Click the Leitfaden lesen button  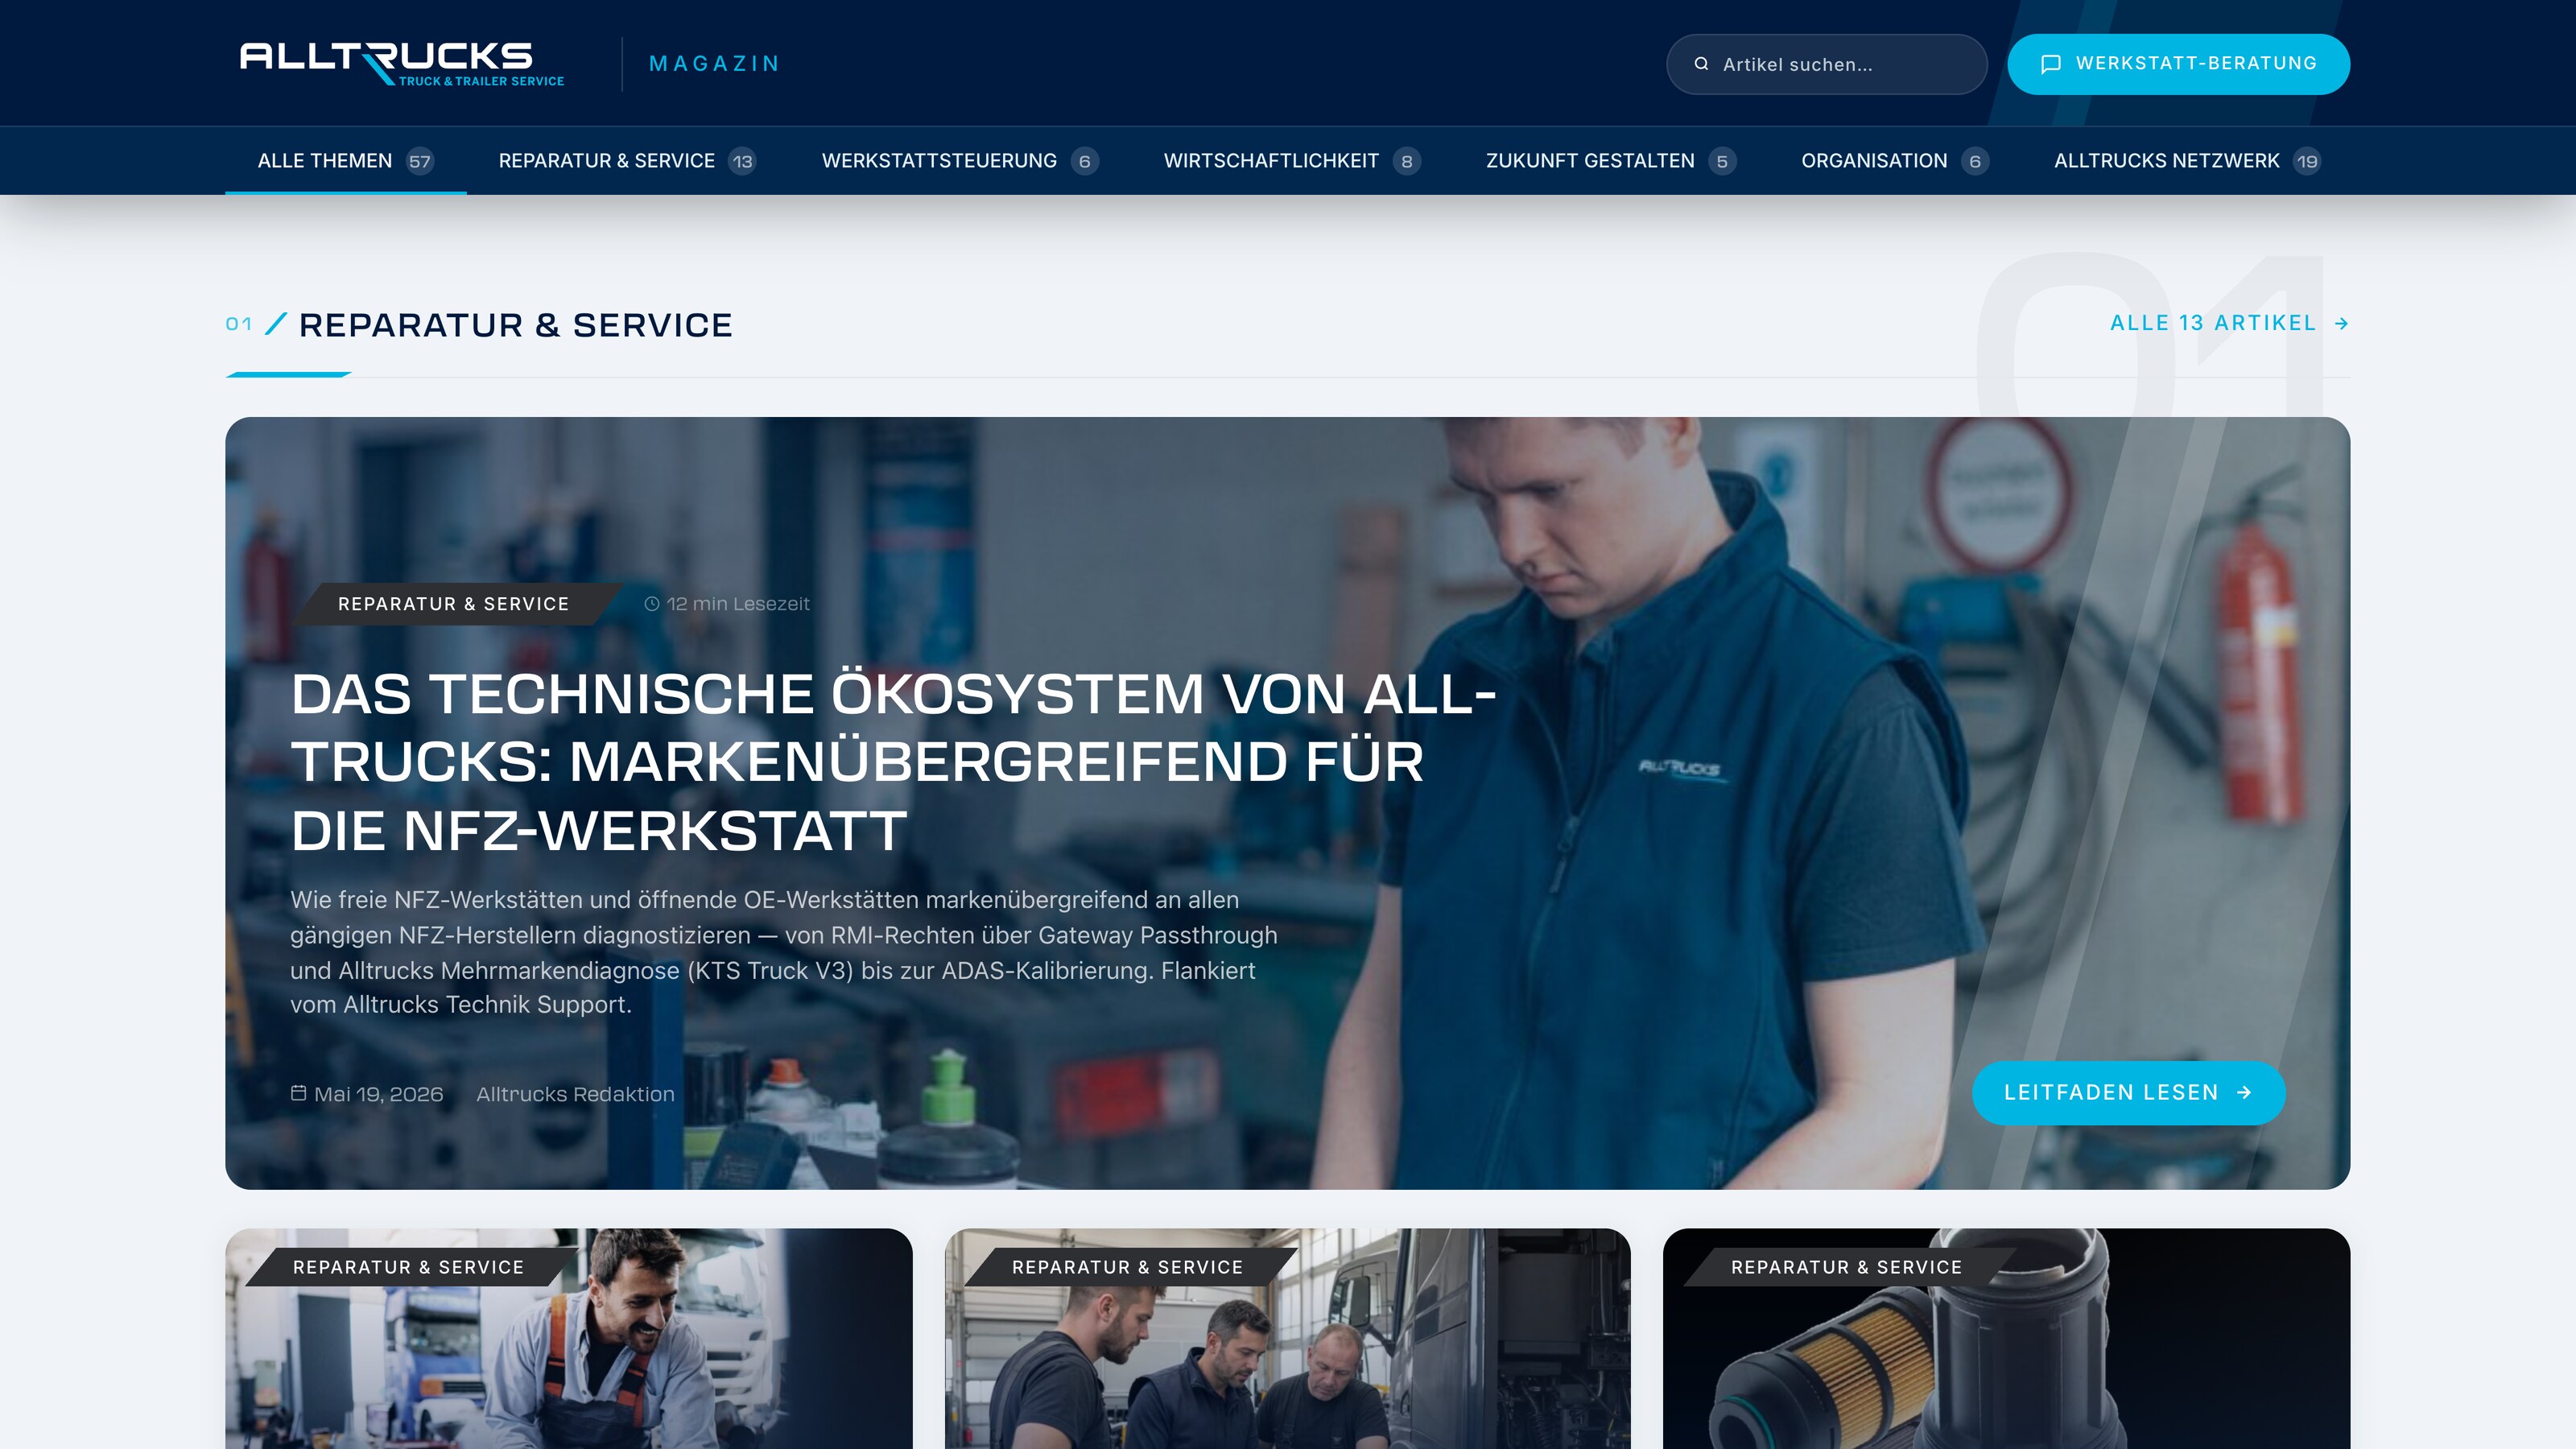pyautogui.click(x=2128, y=1093)
